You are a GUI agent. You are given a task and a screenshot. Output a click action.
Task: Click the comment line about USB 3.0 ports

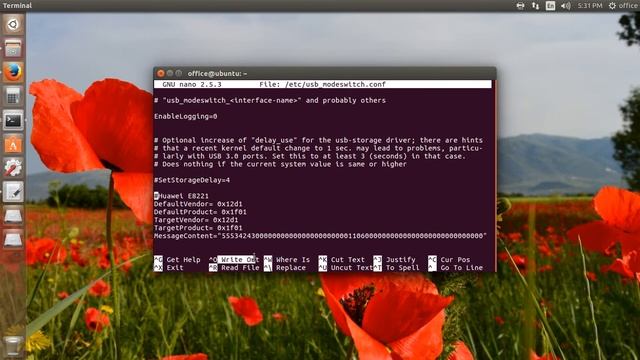pyautogui.click(x=310, y=156)
